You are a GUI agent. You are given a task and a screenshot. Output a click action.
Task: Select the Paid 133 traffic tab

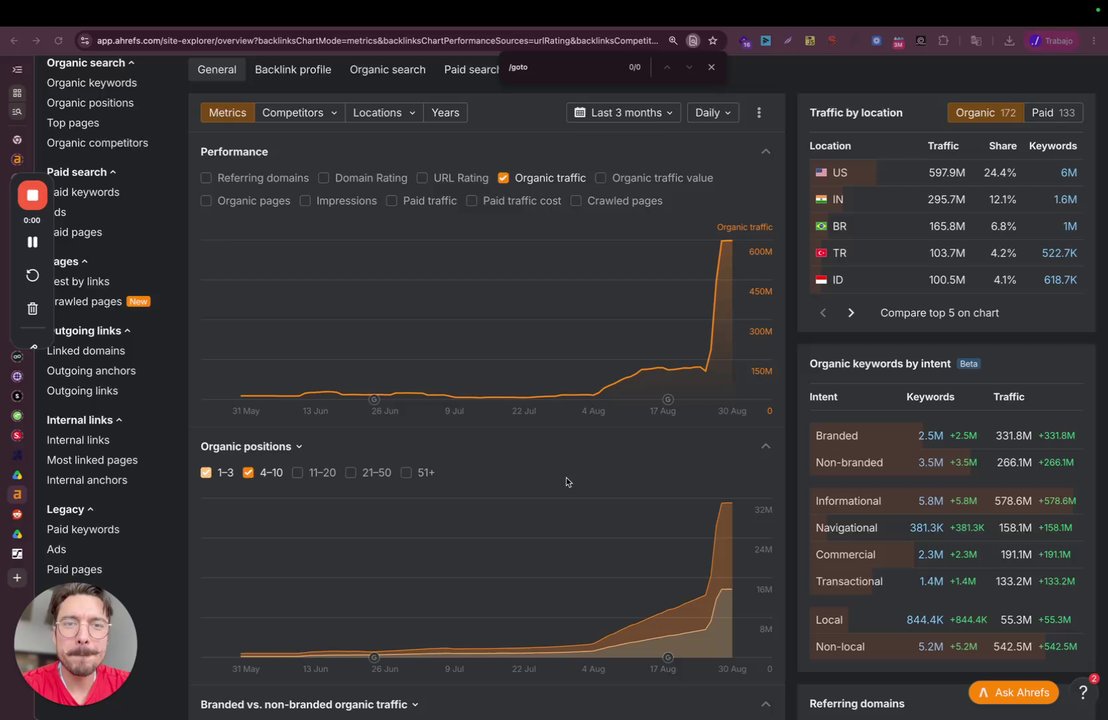click(1053, 112)
